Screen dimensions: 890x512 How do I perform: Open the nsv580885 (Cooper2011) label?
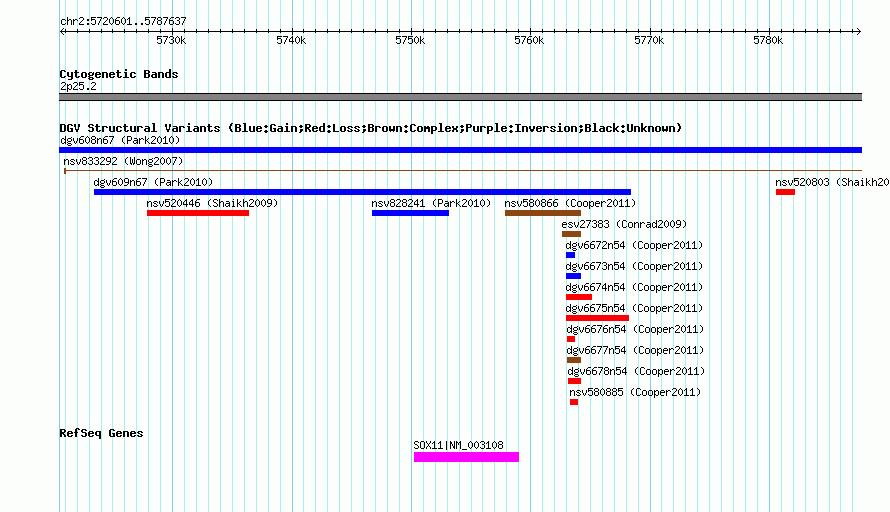click(x=635, y=392)
